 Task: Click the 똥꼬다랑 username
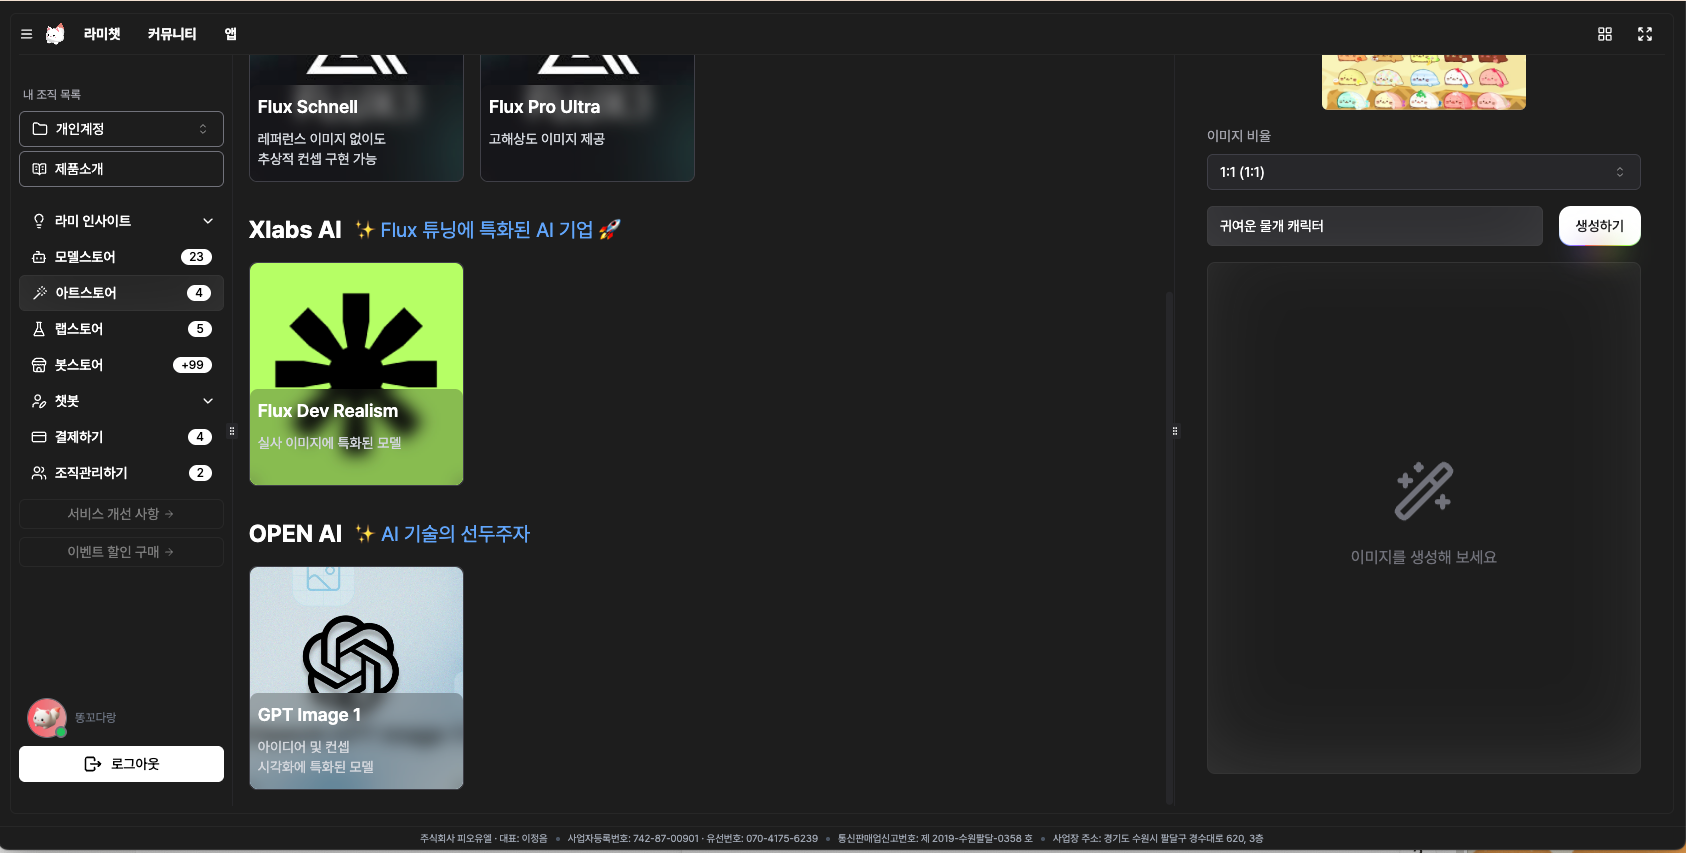click(95, 718)
